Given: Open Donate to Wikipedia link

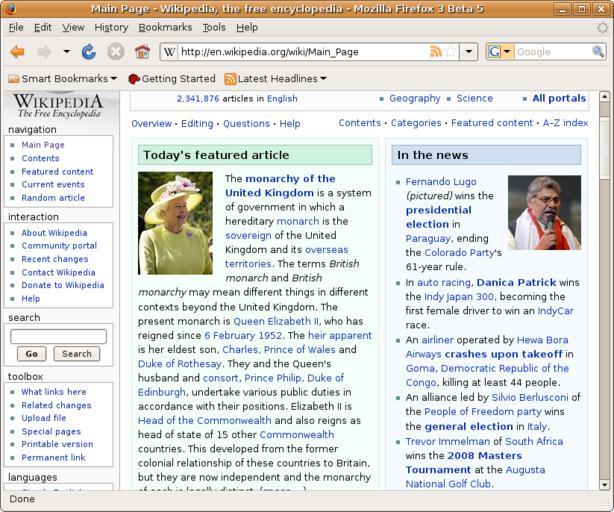Looking at the screenshot, I should (63, 285).
